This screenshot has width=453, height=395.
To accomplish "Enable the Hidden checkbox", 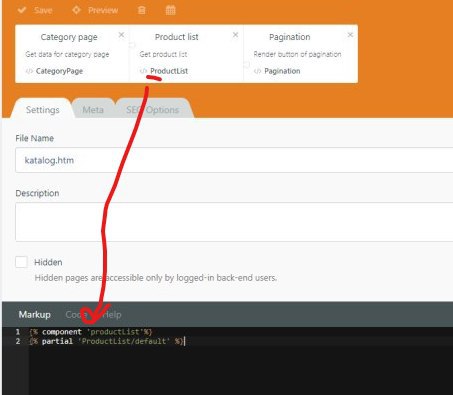I will pyautogui.click(x=21, y=262).
